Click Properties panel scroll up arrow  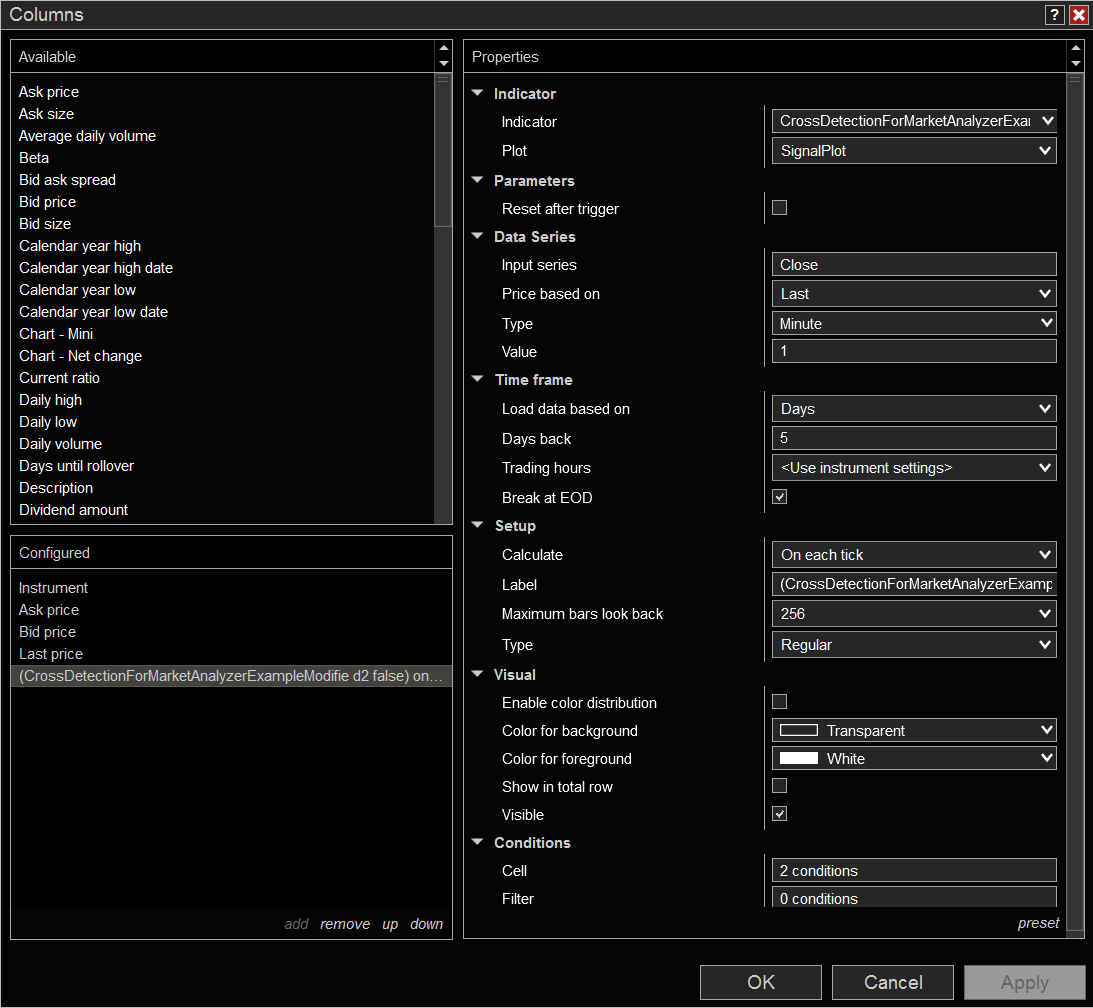coord(1076,48)
